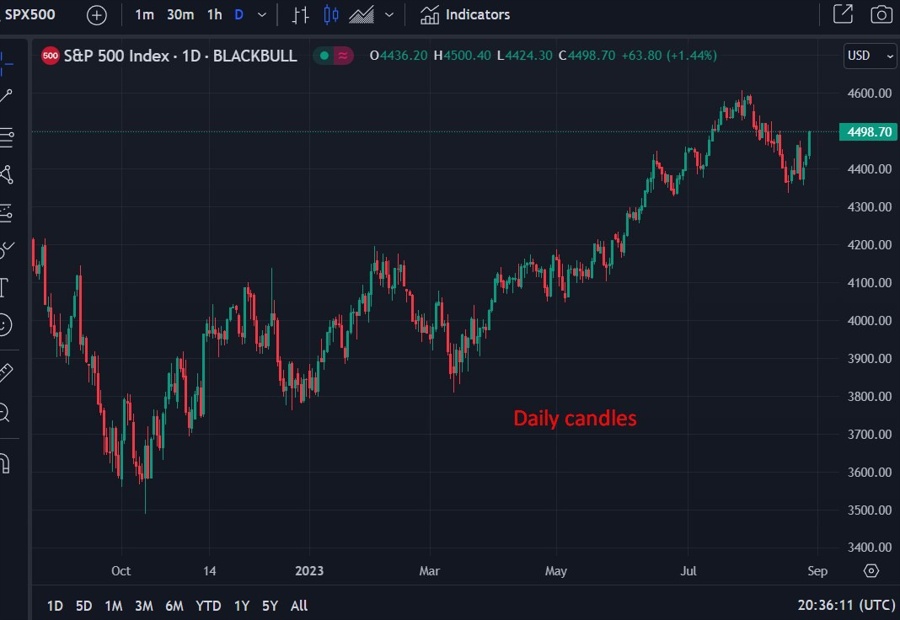Viewport: 900px width, 620px height.
Task: Open chart settings gear on the time axis
Action: tap(871, 571)
